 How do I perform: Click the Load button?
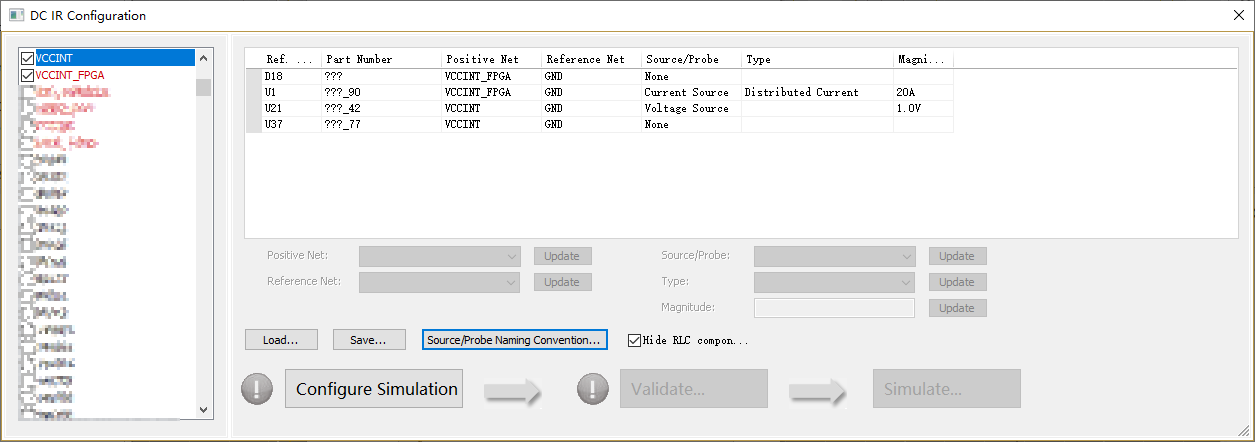[x=281, y=340]
